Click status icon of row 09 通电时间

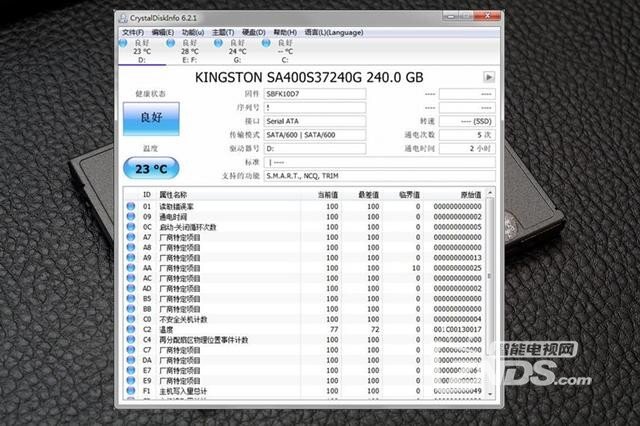(131, 216)
